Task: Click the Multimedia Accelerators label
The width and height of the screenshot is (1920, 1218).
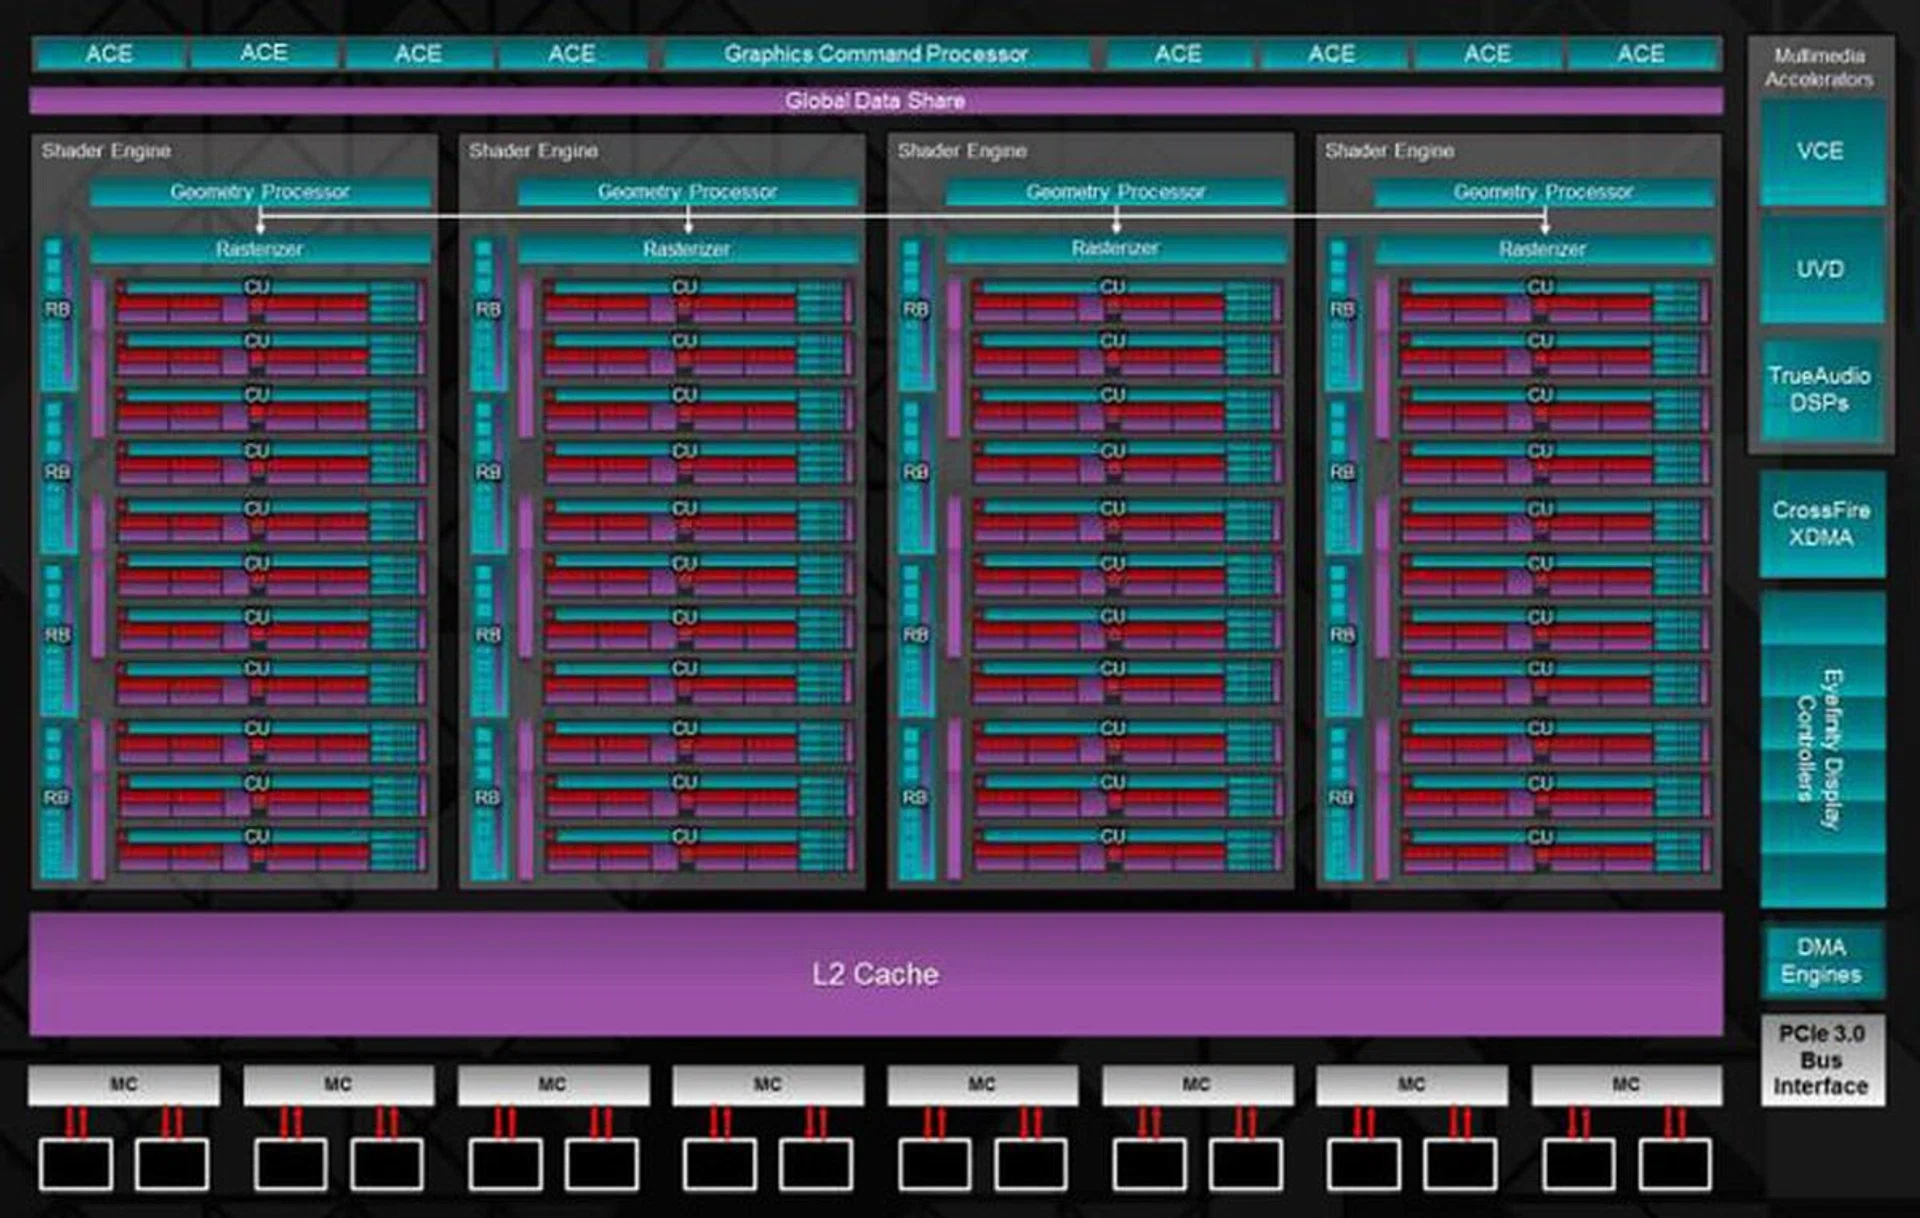Action: coord(1819,67)
